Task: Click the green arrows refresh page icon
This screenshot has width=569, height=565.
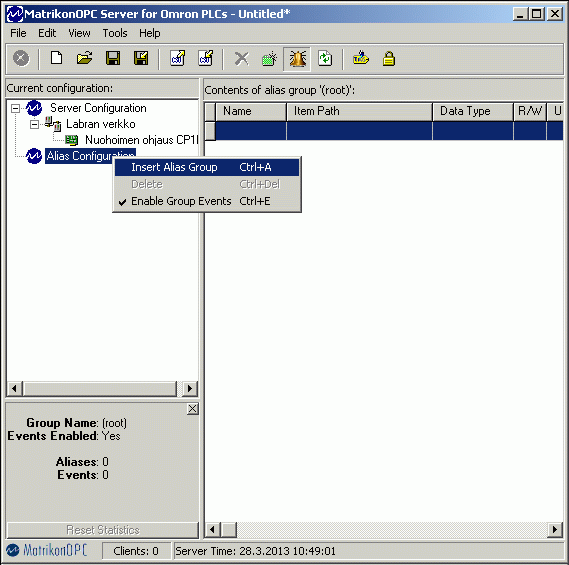Action: tap(325, 58)
